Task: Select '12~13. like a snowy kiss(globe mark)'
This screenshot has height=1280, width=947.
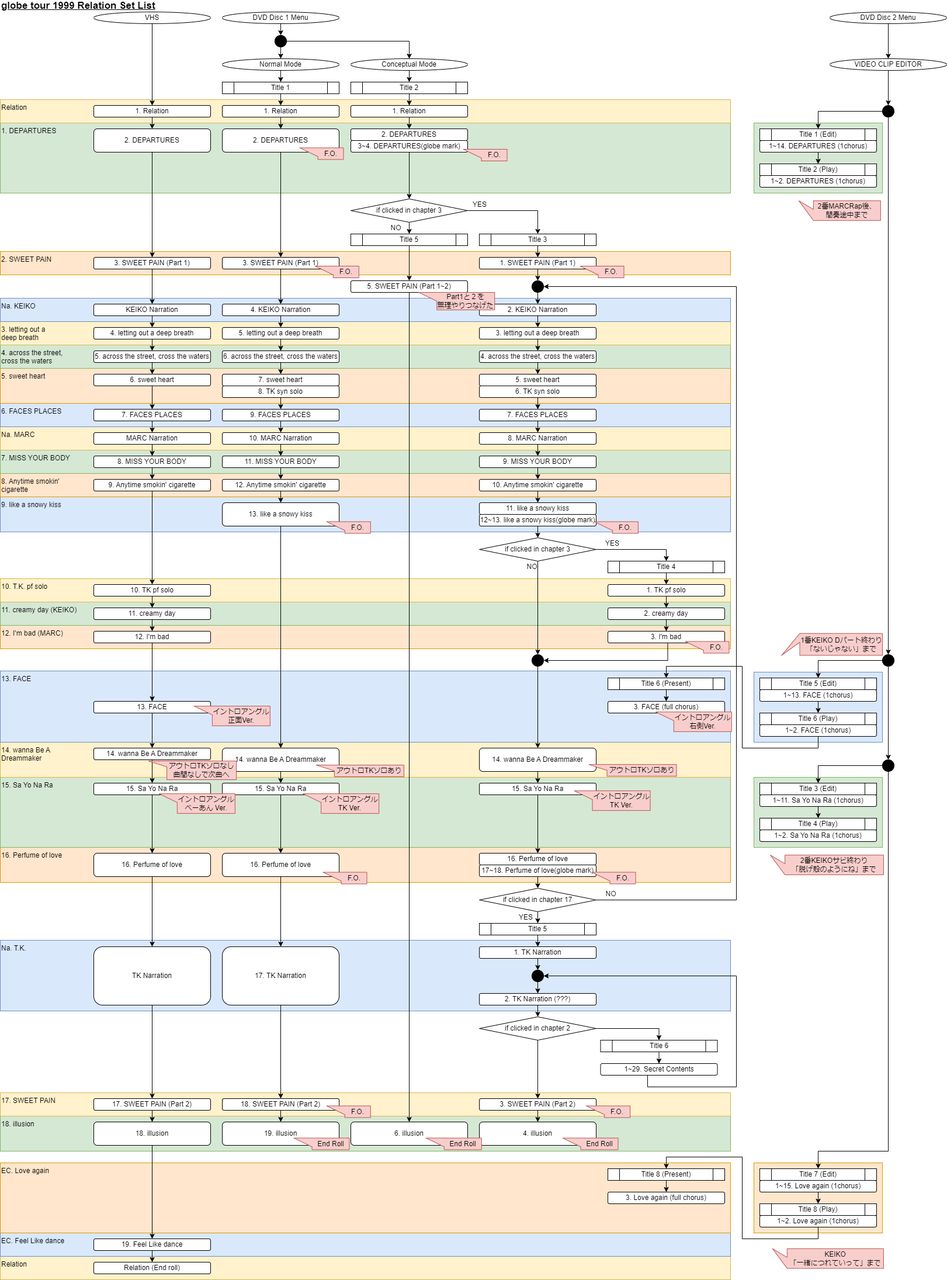Action: [x=538, y=520]
